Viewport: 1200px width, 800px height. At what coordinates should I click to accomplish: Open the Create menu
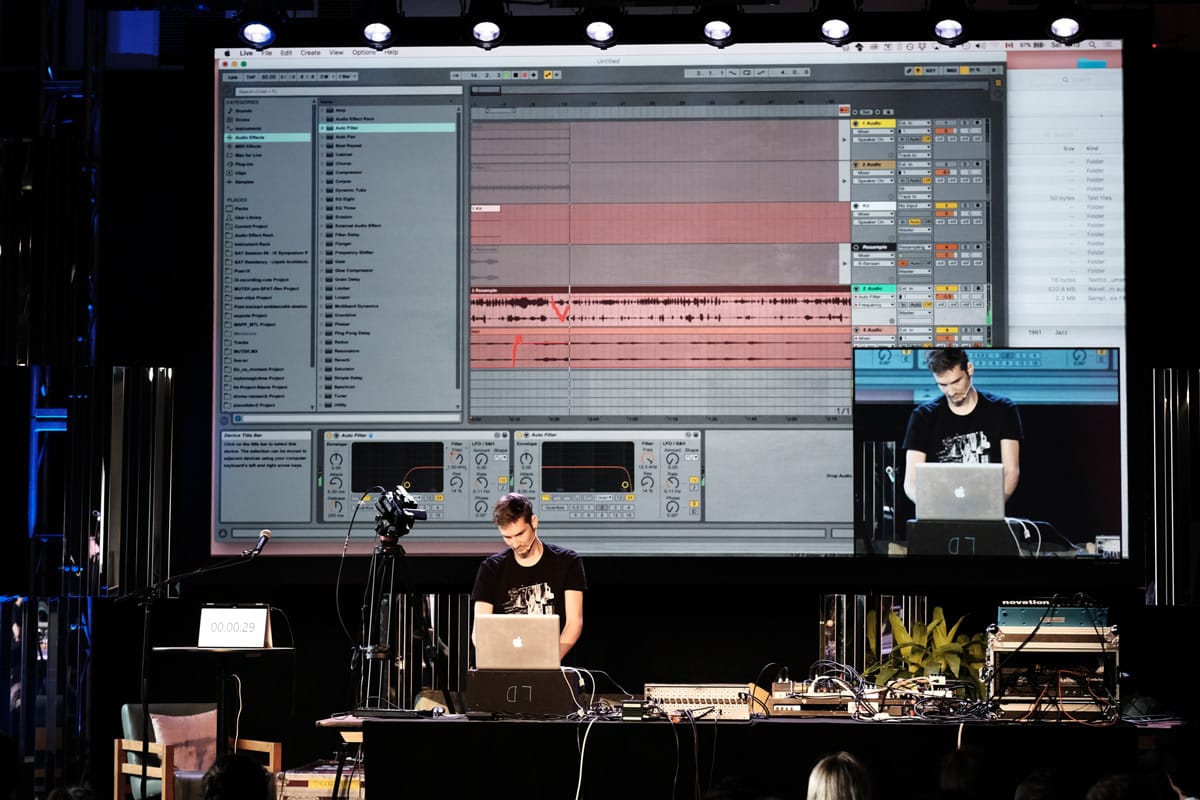coord(311,52)
